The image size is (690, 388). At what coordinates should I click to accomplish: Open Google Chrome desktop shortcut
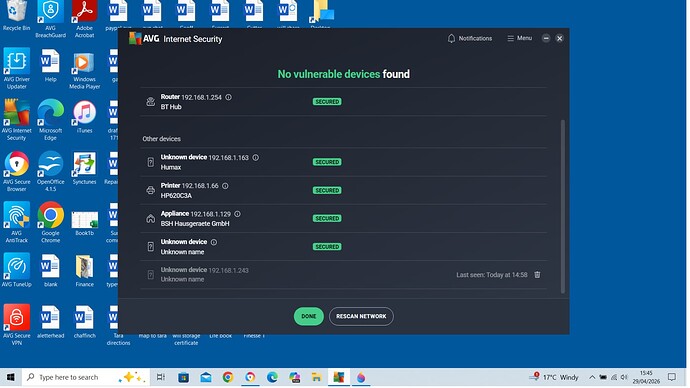[x=50, y=222]
